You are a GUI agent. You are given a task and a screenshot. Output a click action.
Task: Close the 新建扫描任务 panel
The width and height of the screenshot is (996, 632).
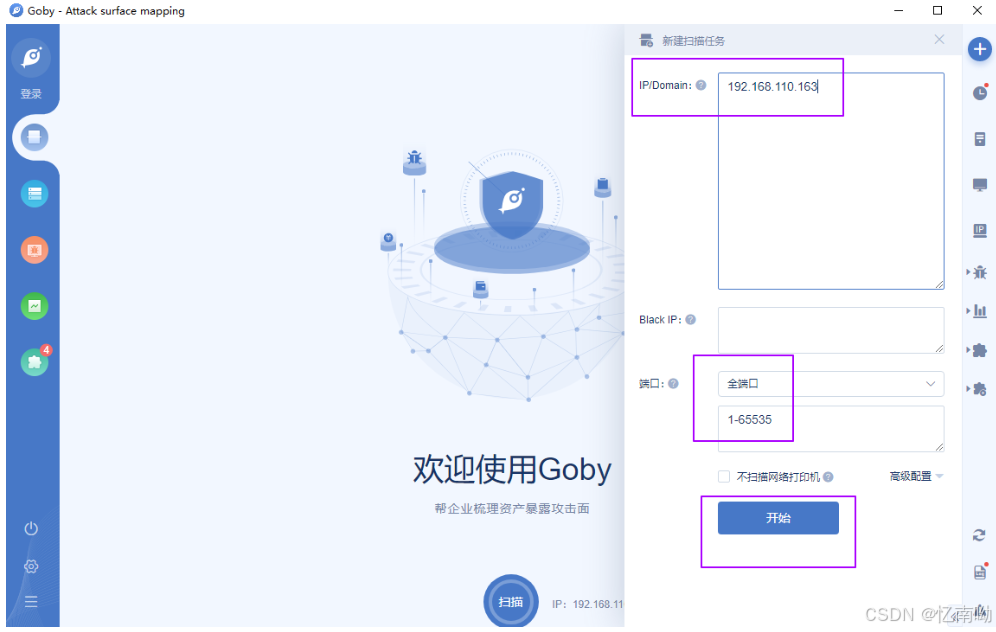939,39
